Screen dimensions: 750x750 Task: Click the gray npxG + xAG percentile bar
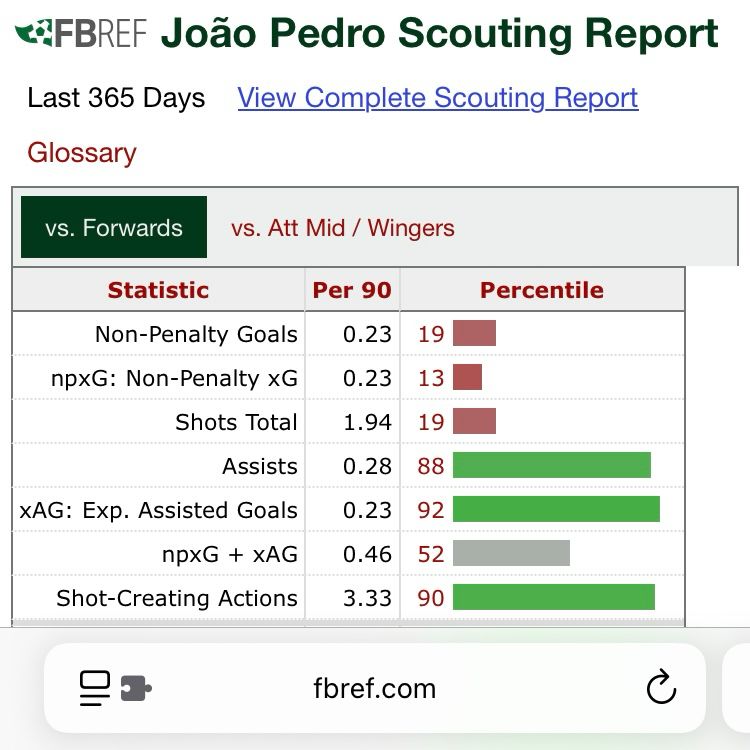point(511,553)
